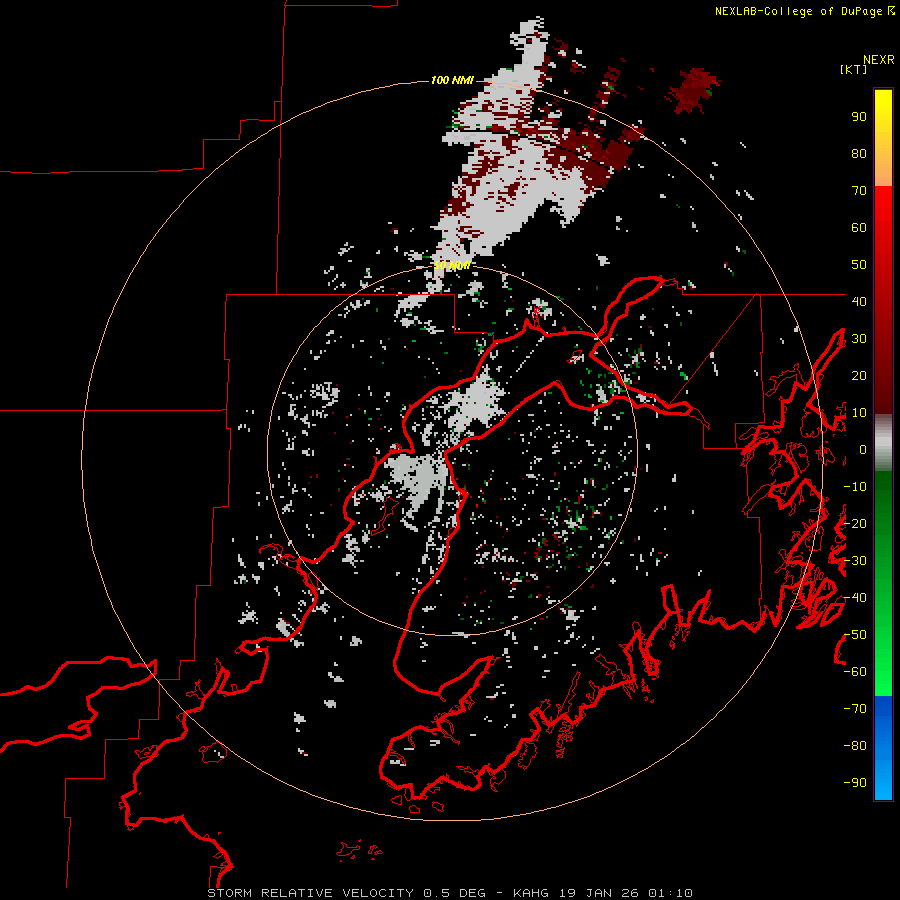Click the 50 value on the velocity scale

(x=859, y=265)
